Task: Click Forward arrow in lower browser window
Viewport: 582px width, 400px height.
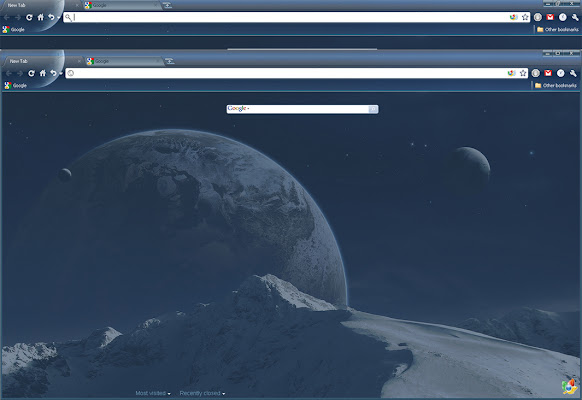Action: pyautogui.click(x=20, y=73)
